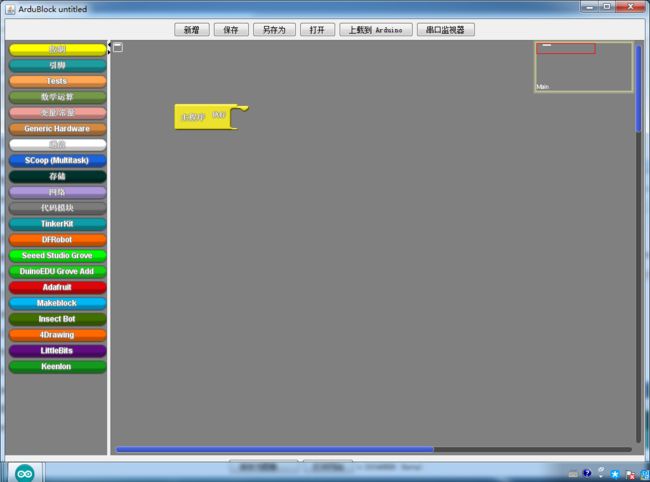This screenshot has height=482, width=650.
Task: Click the 保存 save button
Action: tap(231, 30)
